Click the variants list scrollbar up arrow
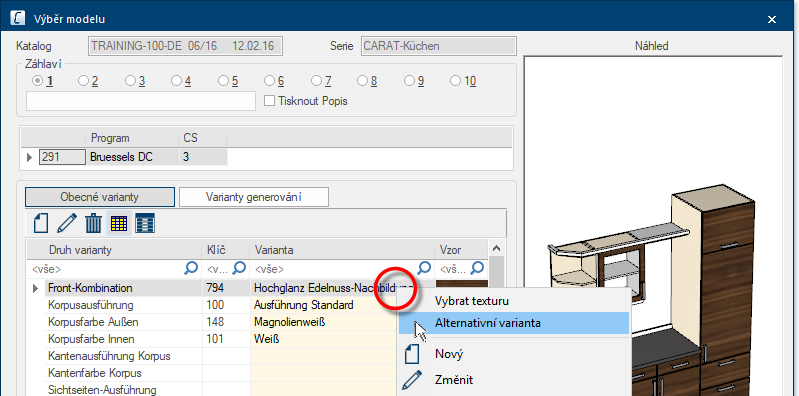The height and width of the screenshot is (396, 799). pos(497,249)
